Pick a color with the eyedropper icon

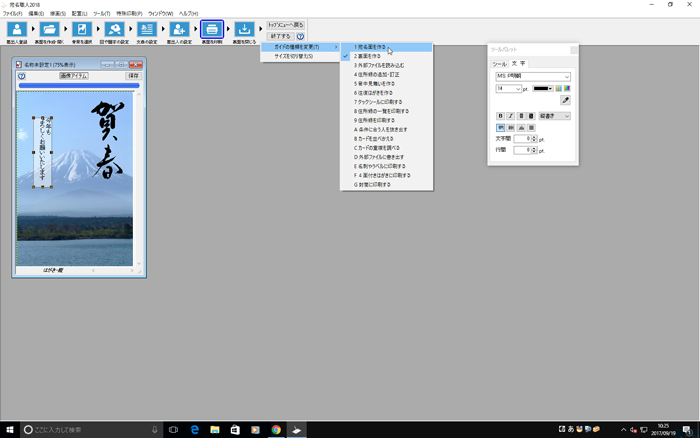coord(565,101)
